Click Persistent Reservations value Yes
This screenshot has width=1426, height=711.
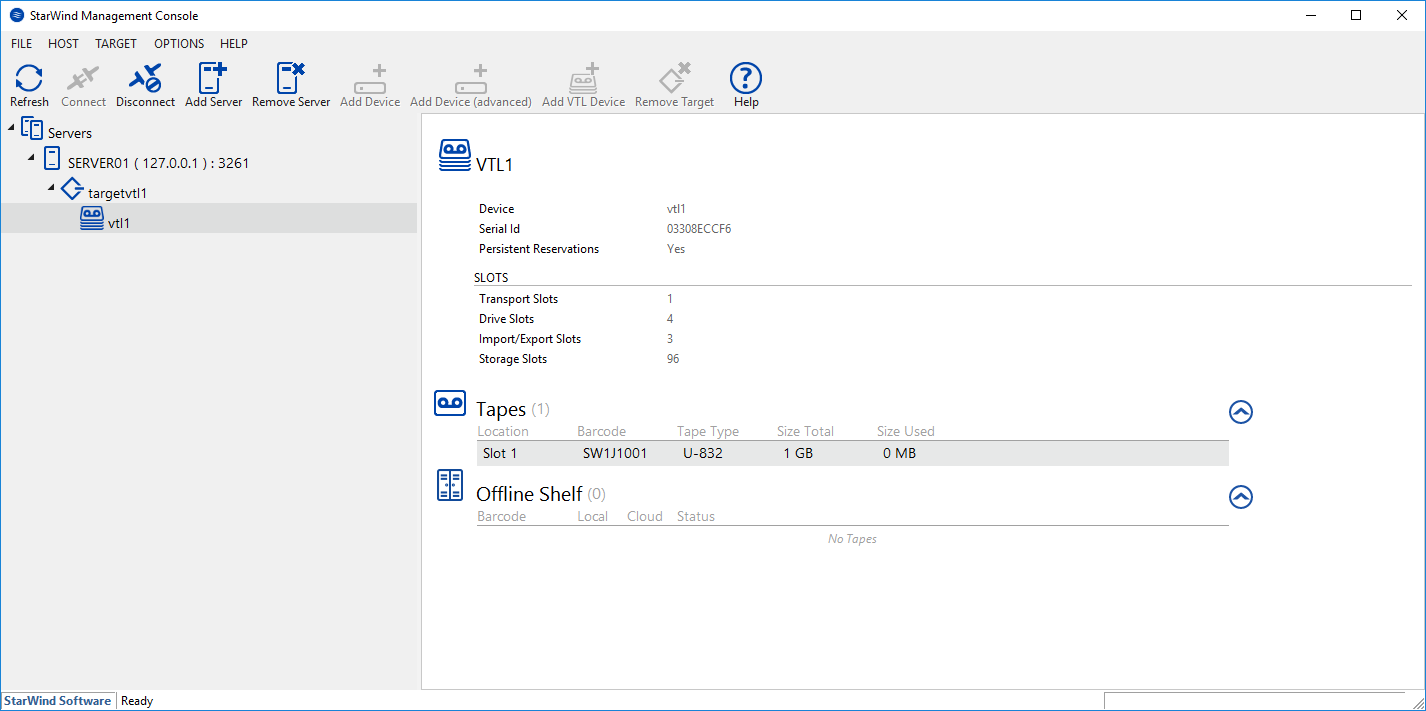point(676,249)
